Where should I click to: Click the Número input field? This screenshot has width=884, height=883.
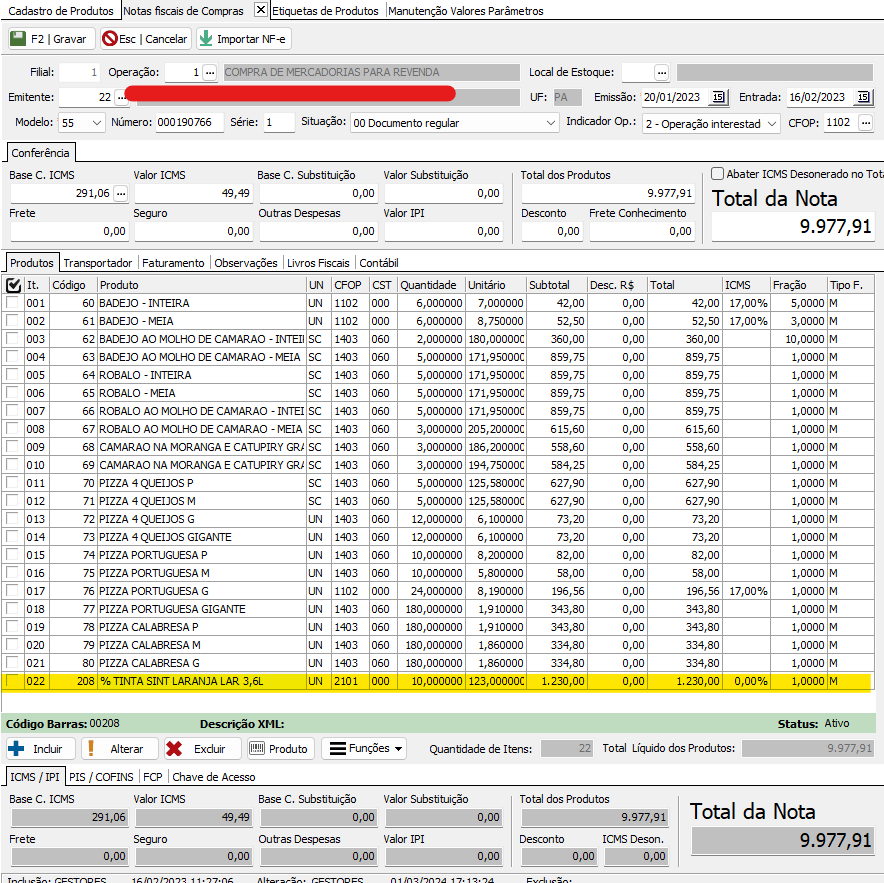190,122
